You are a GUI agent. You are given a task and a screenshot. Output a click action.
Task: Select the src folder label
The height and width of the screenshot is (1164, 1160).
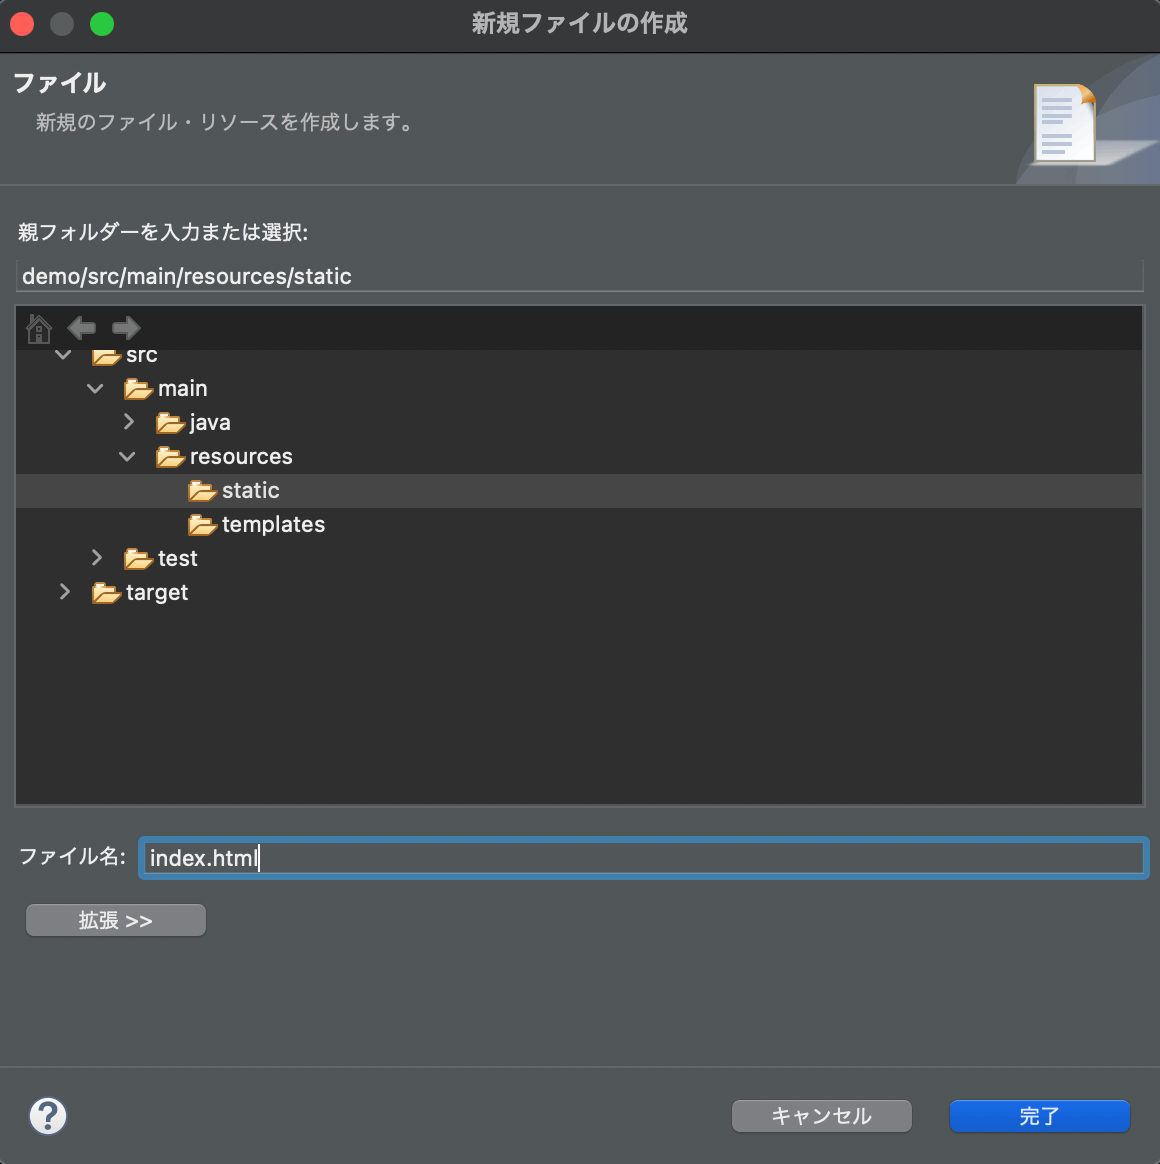(142, 356)
